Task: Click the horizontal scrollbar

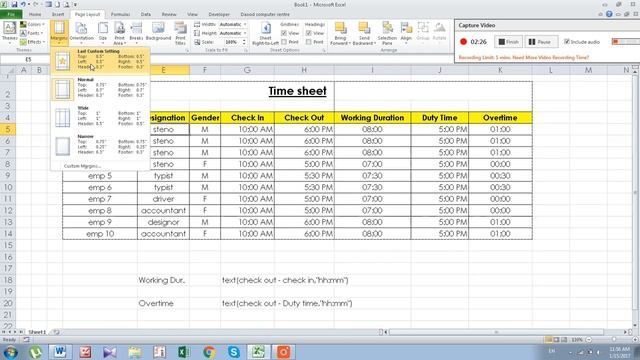Action: pos(496,332)
